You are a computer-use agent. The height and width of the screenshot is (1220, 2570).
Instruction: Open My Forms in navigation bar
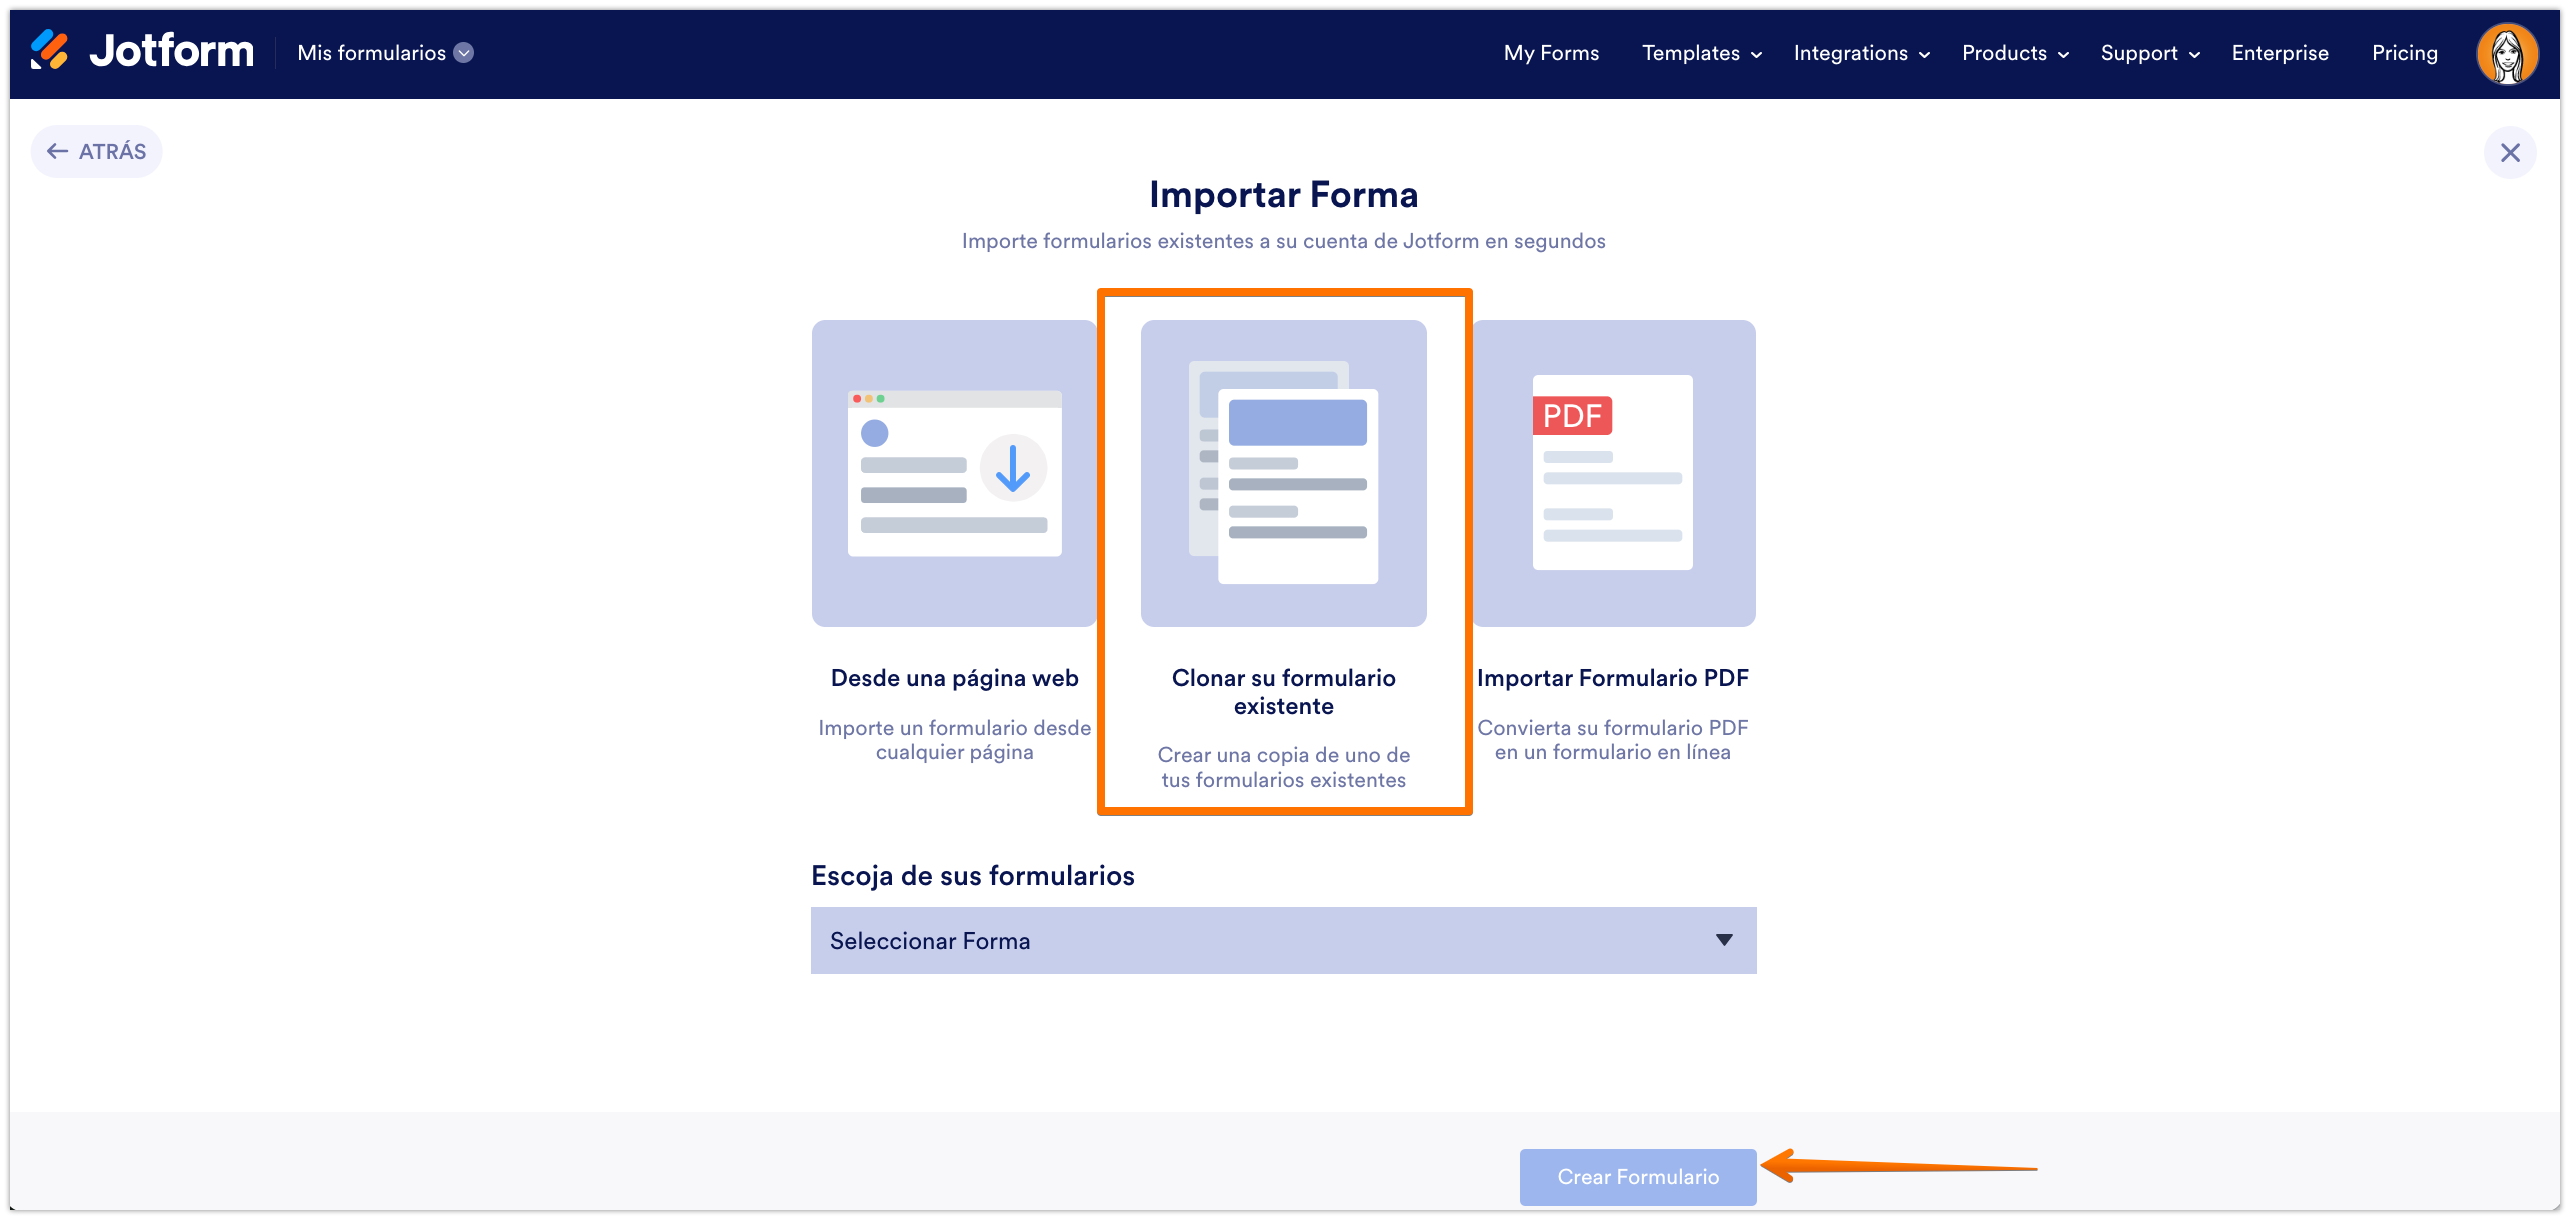(x=1551, y=53)
